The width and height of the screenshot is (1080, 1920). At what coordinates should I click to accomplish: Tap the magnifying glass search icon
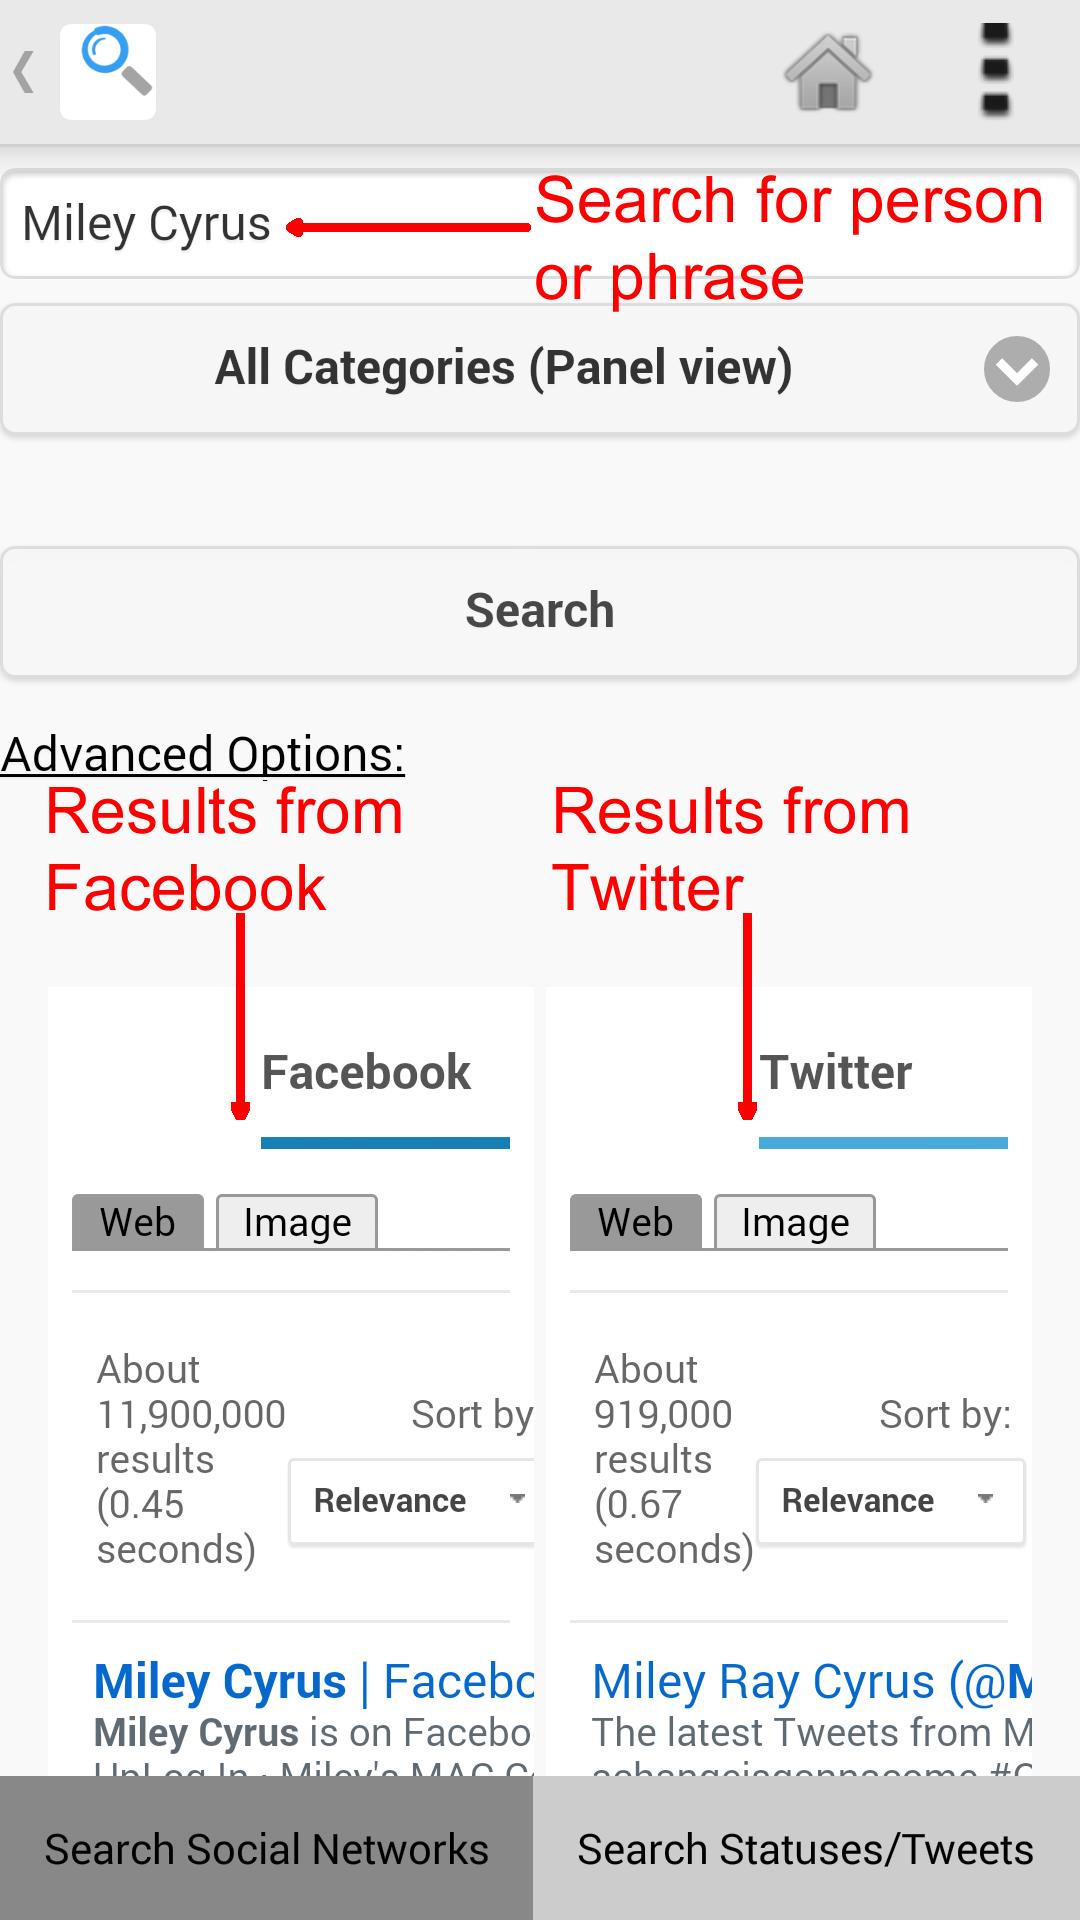107,71
